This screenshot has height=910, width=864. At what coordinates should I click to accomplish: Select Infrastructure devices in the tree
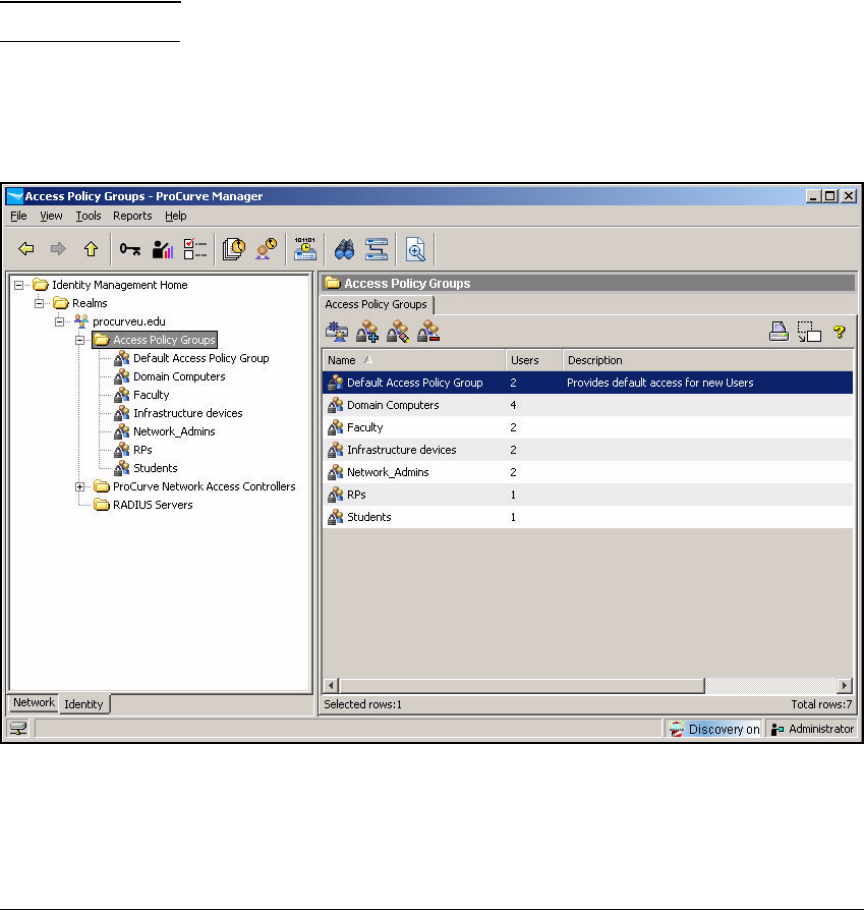187,413
